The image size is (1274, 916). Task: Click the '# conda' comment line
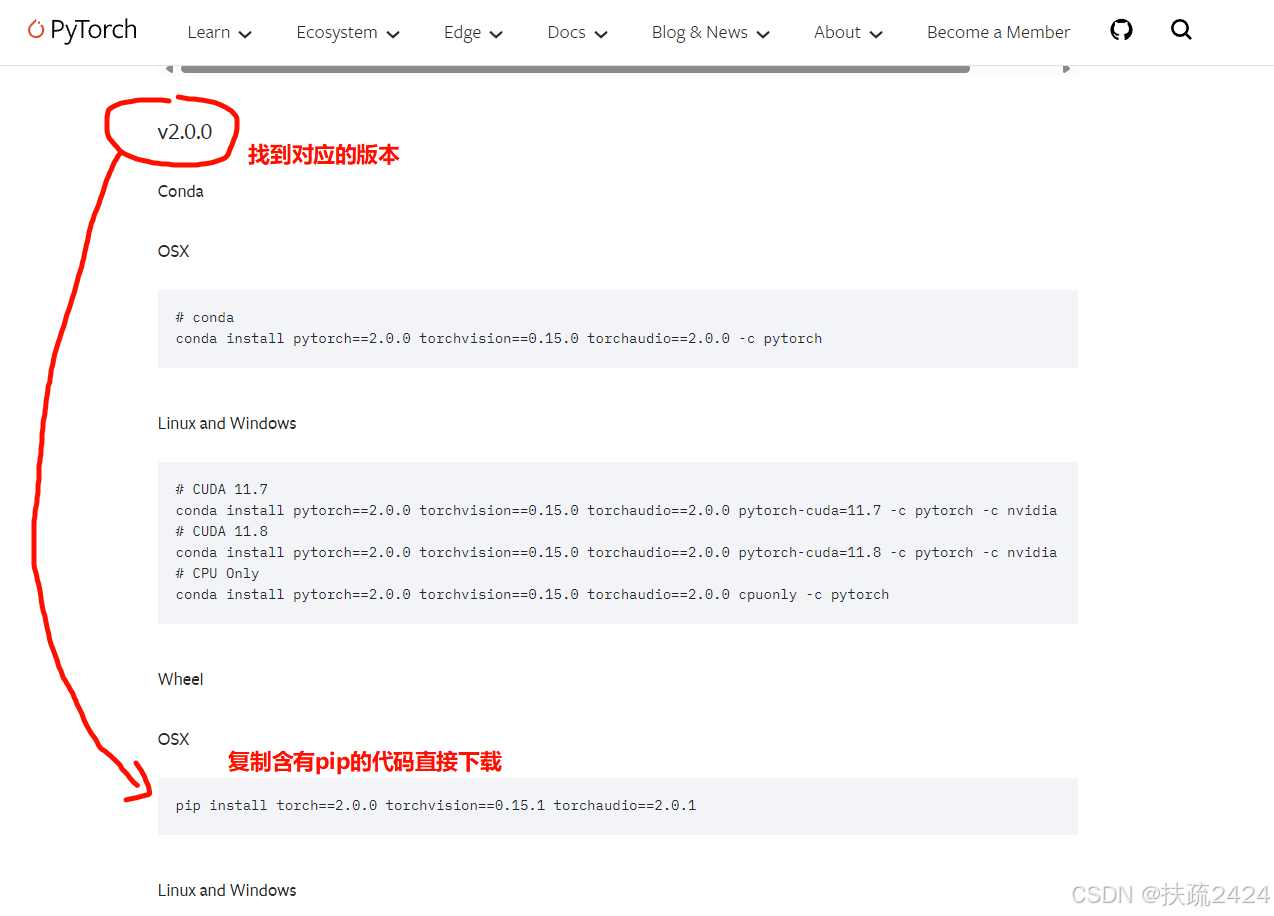tap(205, 317)
